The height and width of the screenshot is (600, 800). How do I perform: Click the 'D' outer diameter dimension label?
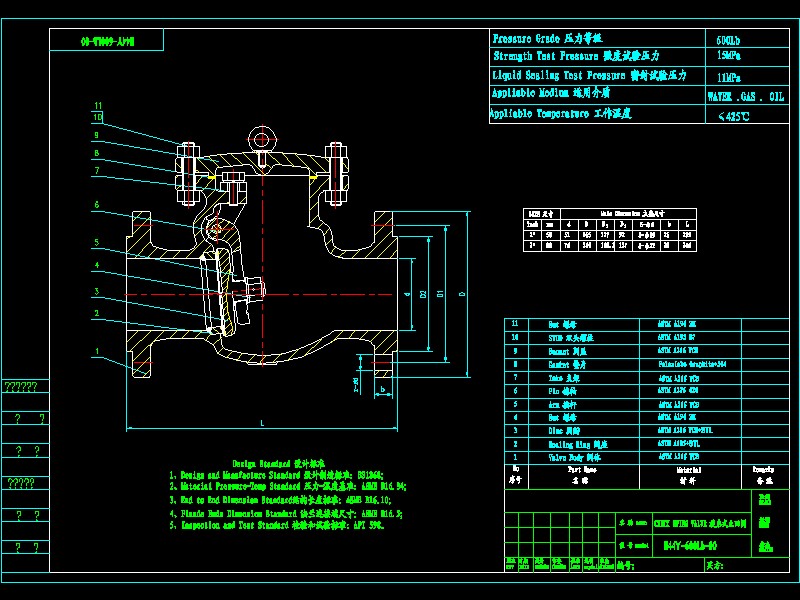coord(462,294)
